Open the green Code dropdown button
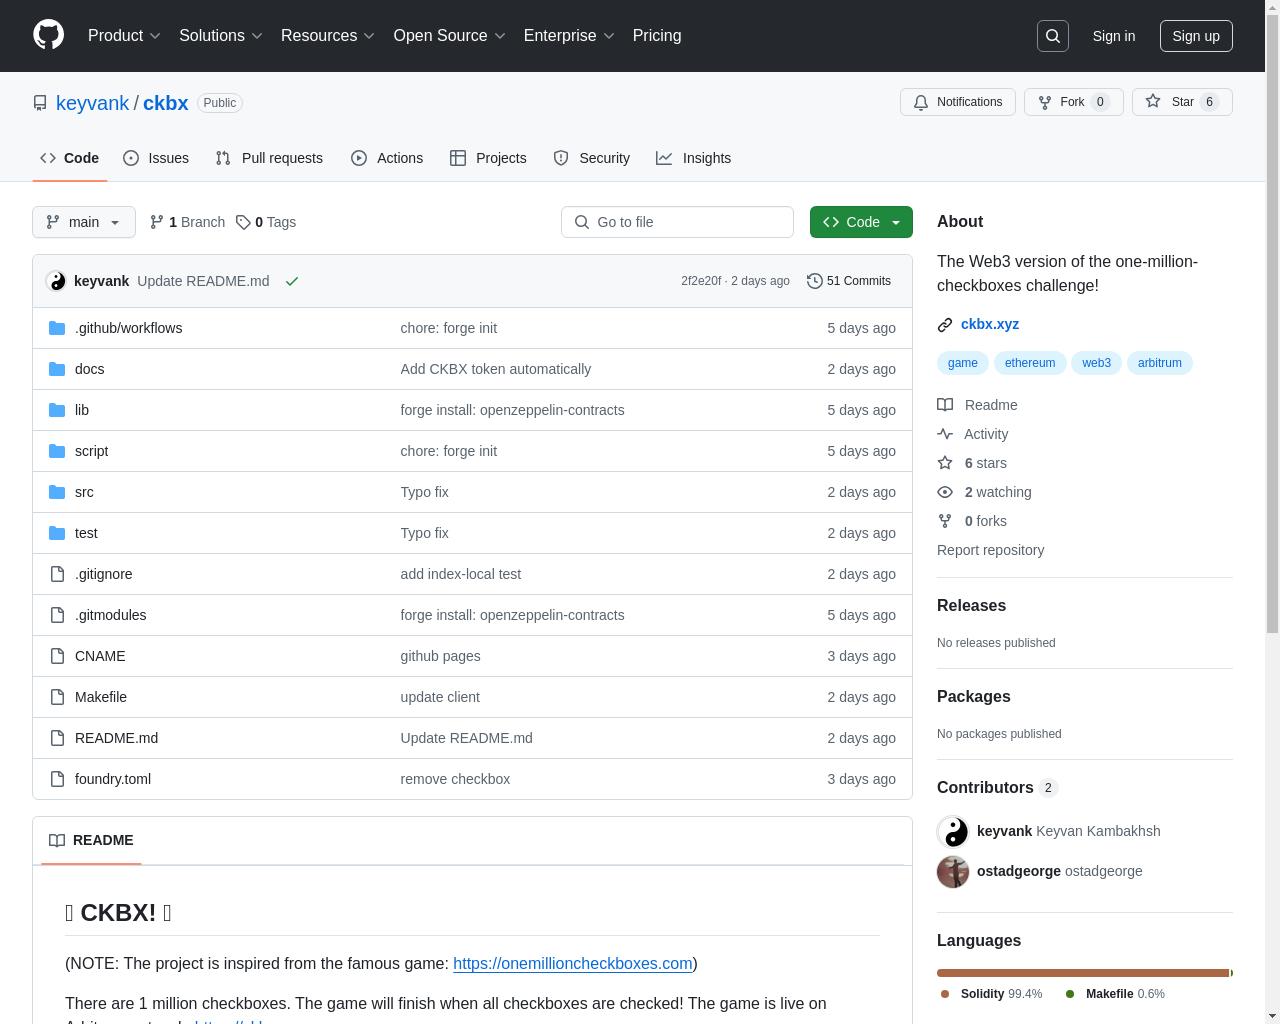 pos(861,222)
